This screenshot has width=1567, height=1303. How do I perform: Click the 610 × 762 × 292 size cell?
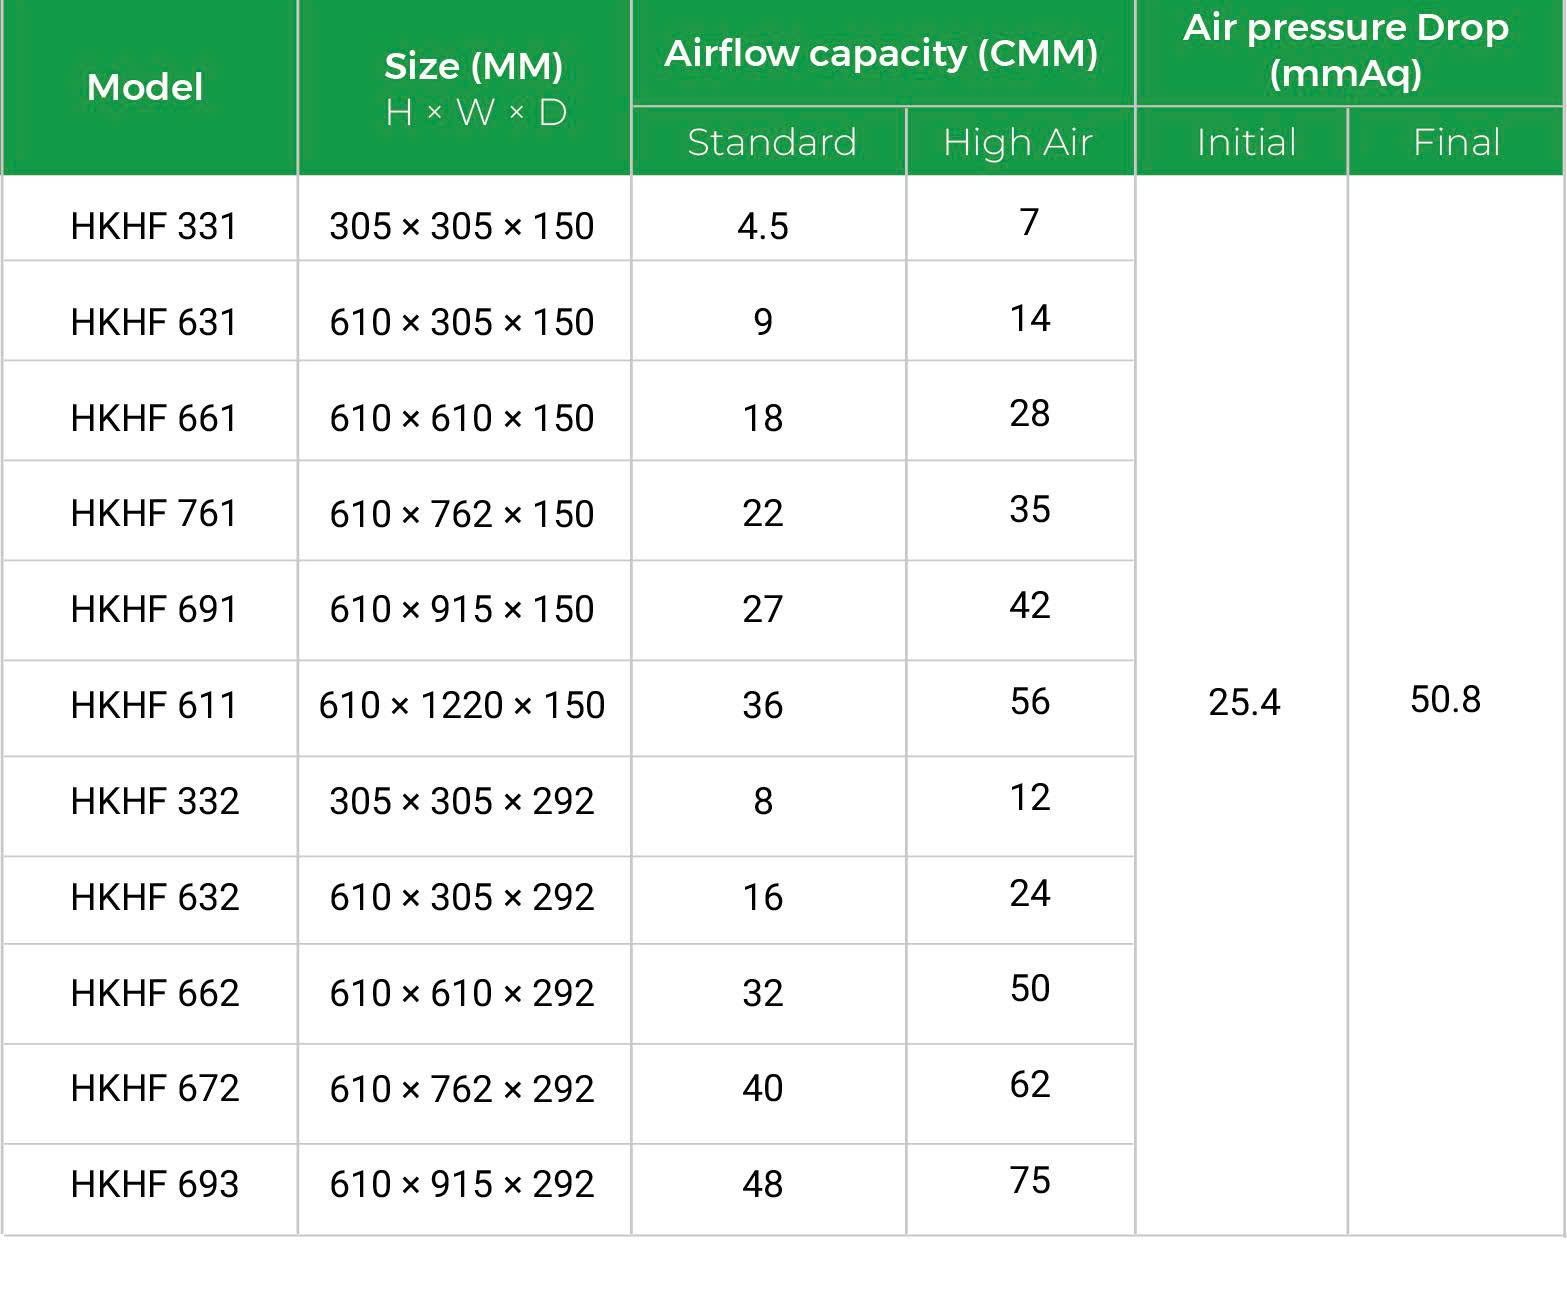(462, 1088)
